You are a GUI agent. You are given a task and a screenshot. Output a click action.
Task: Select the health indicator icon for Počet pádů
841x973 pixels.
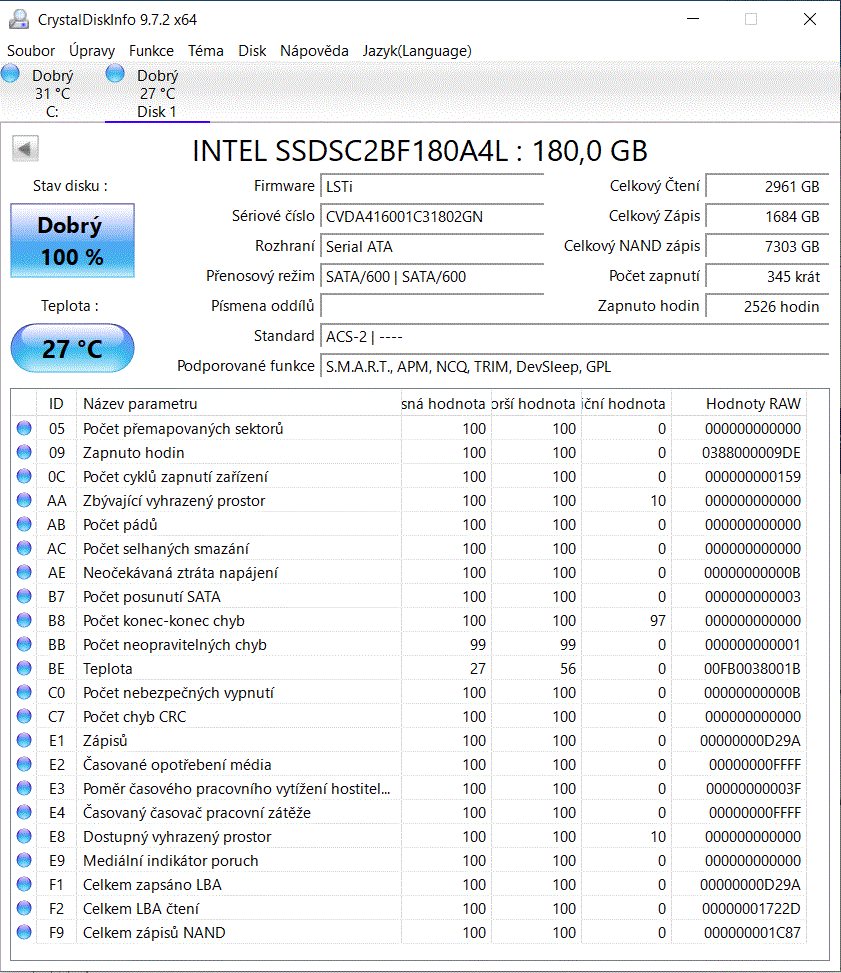(22, 524)
